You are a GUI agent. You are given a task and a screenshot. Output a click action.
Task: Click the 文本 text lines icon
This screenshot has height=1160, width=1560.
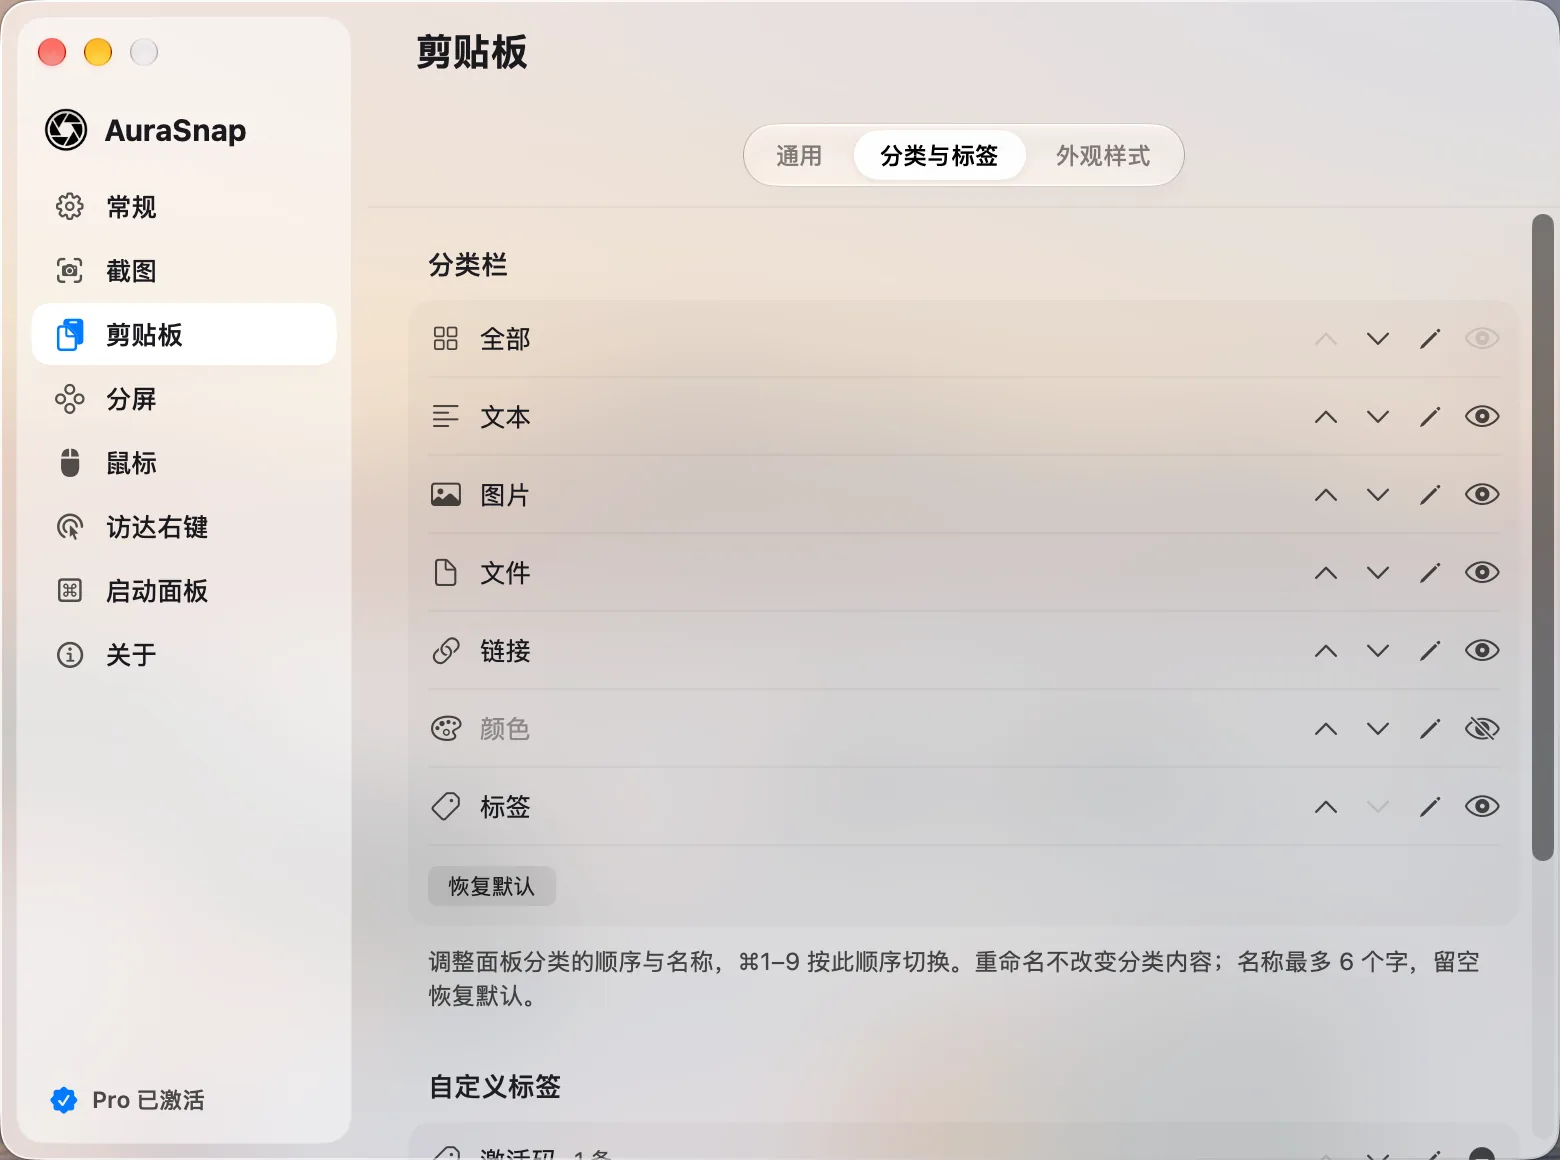click(446, 416)
